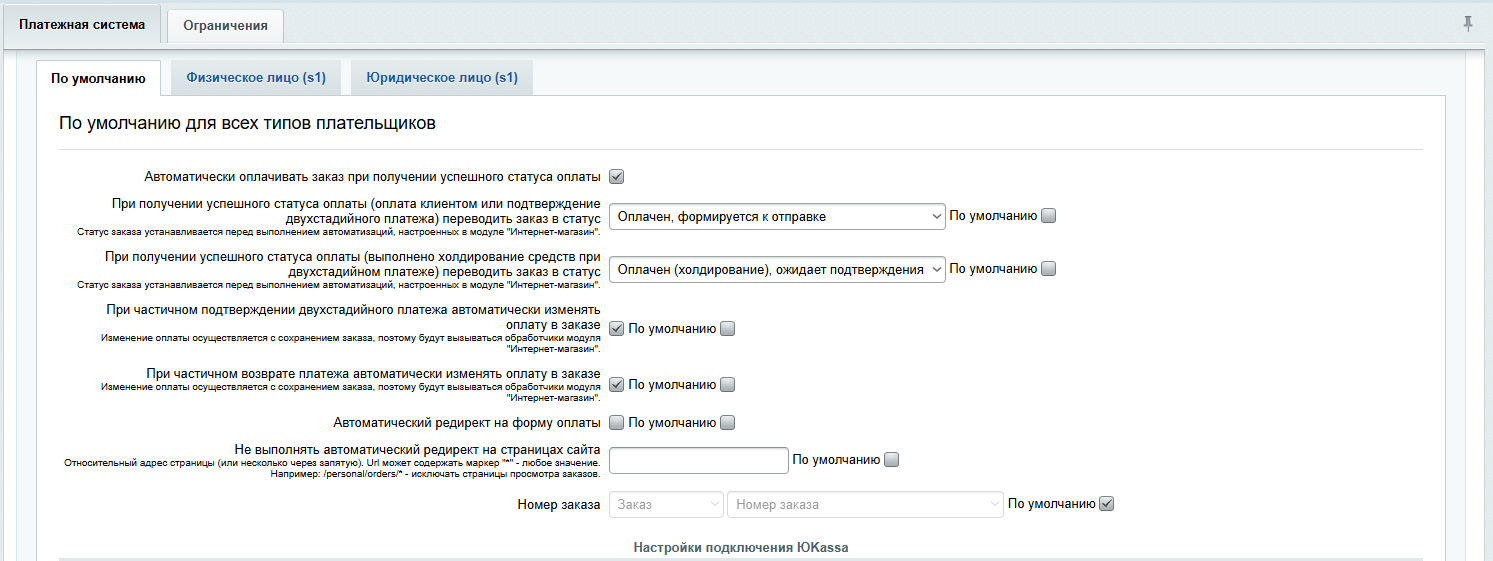Click the redirect exclusion pages text field
Screen dimensions: 1493x561
point(698,460)
